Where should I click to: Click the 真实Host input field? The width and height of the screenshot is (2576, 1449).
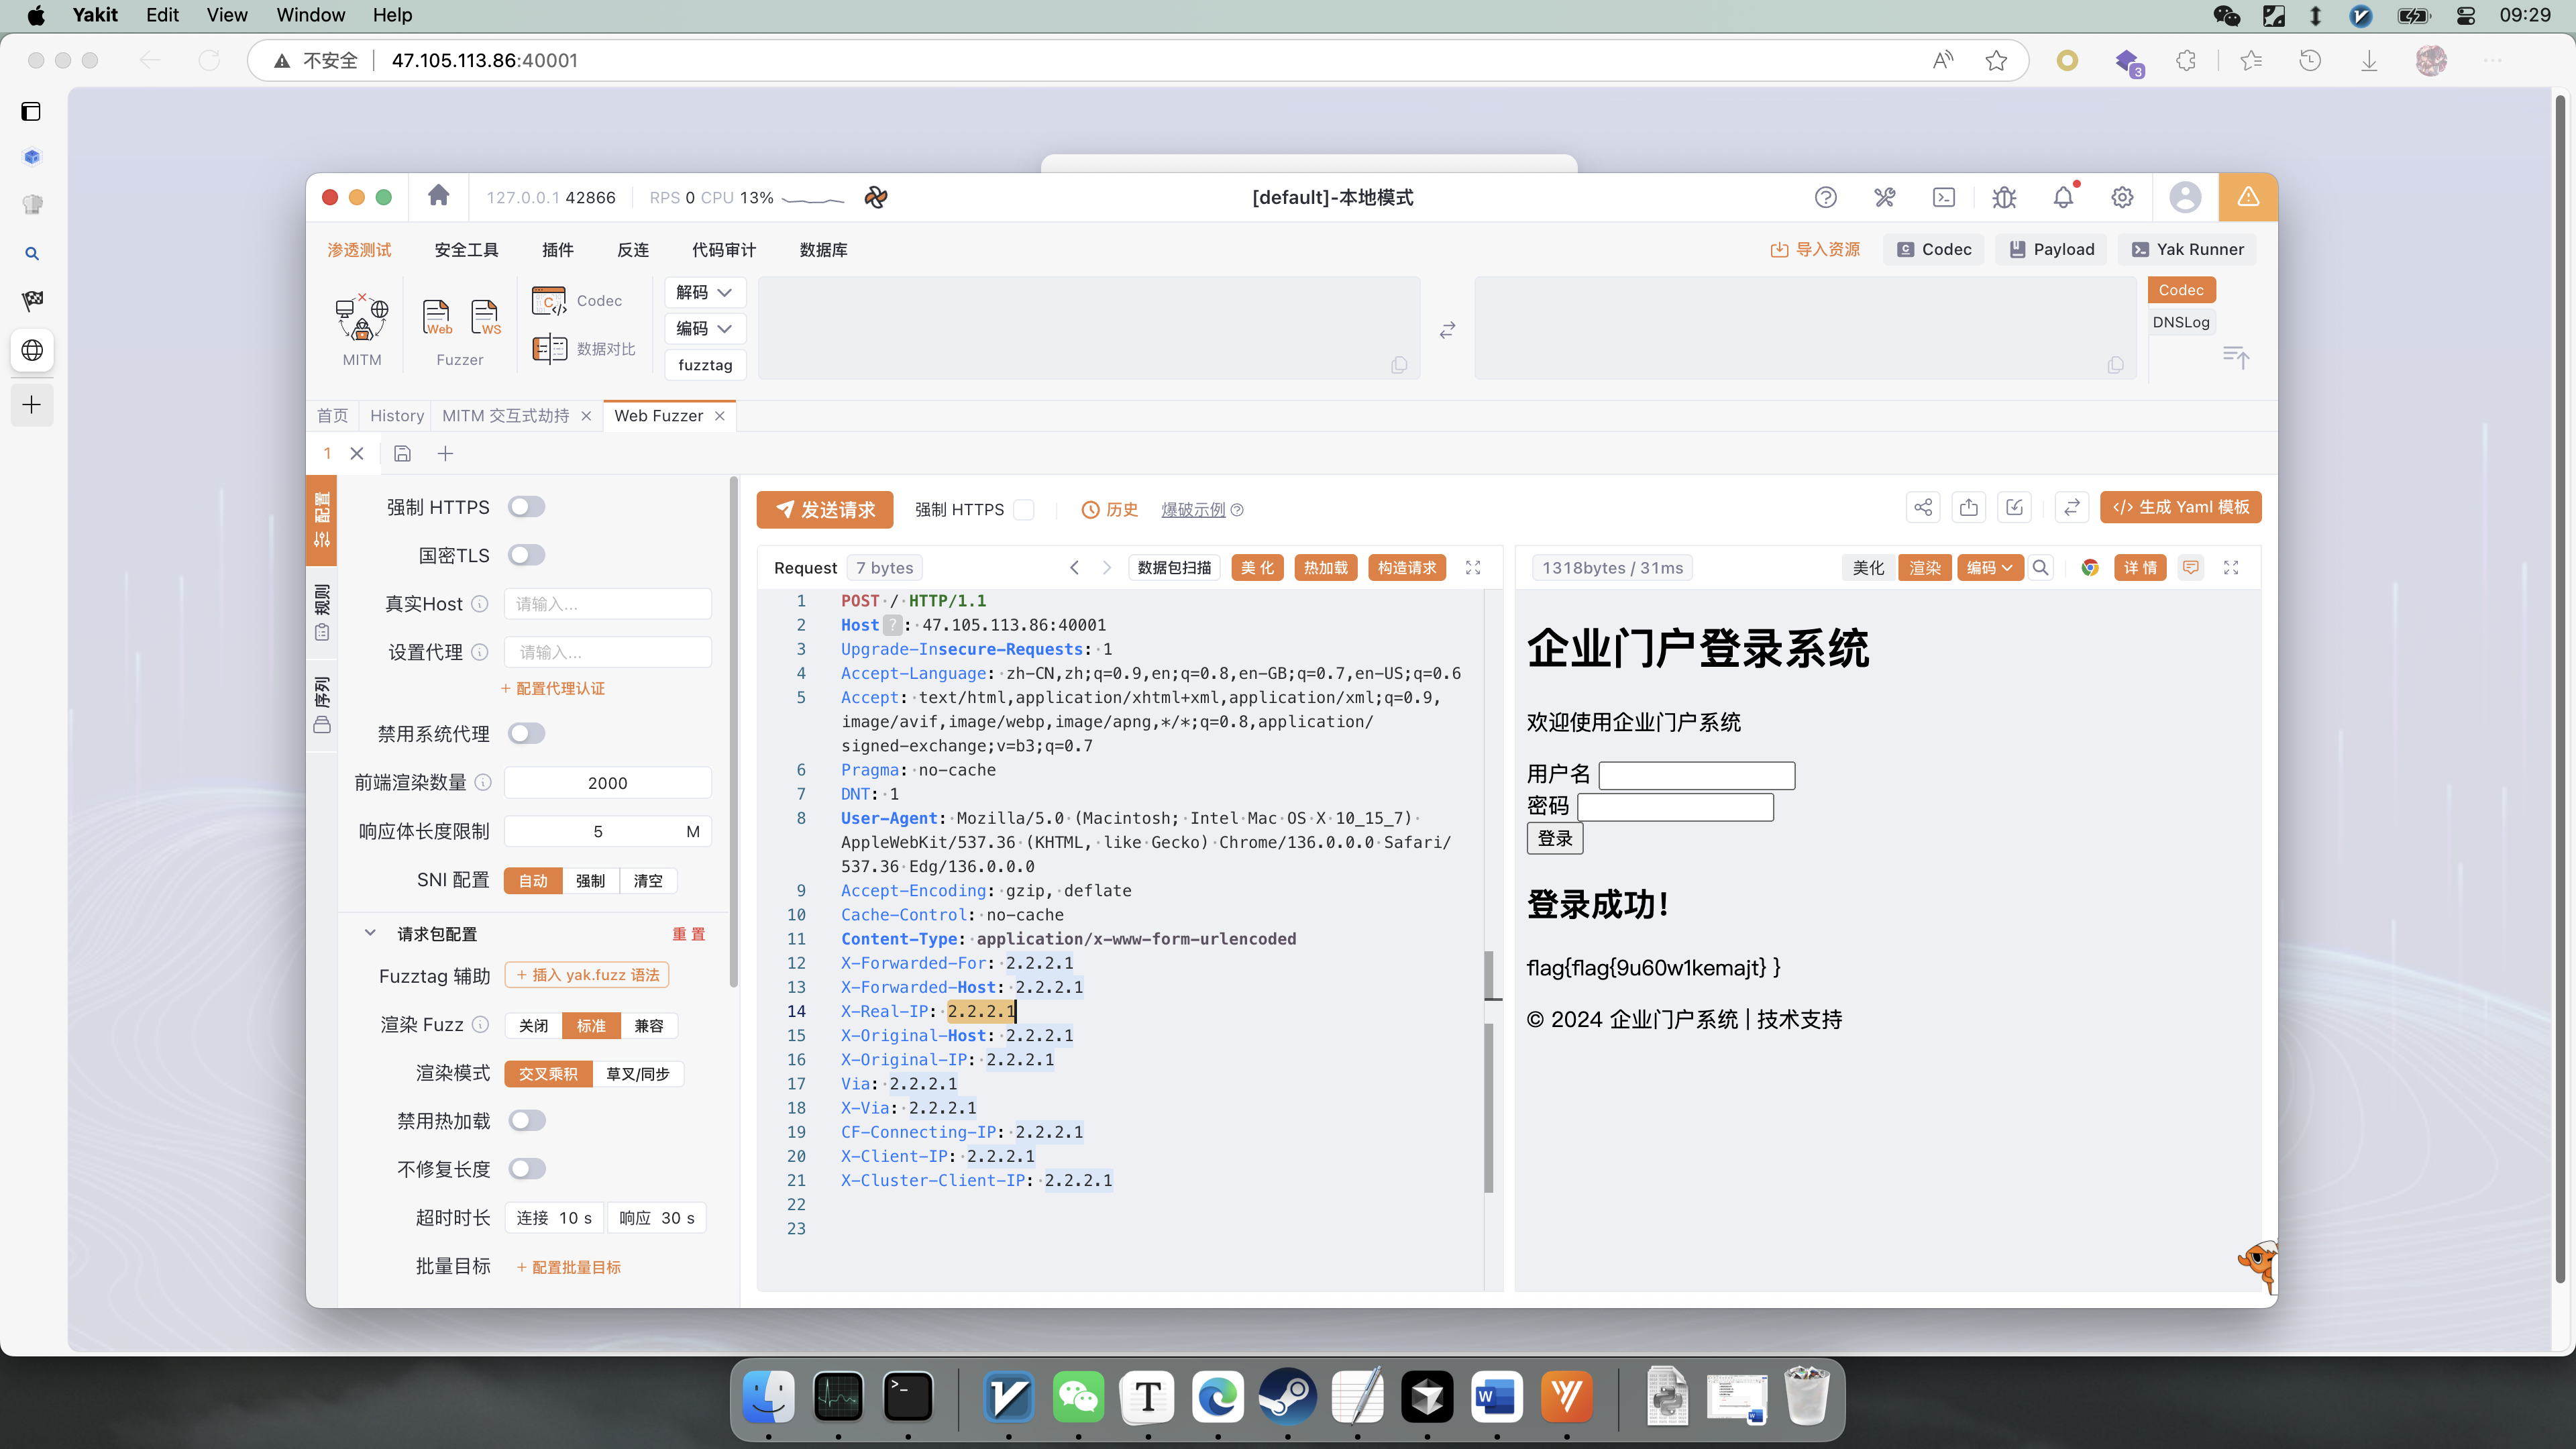(608, 604)
